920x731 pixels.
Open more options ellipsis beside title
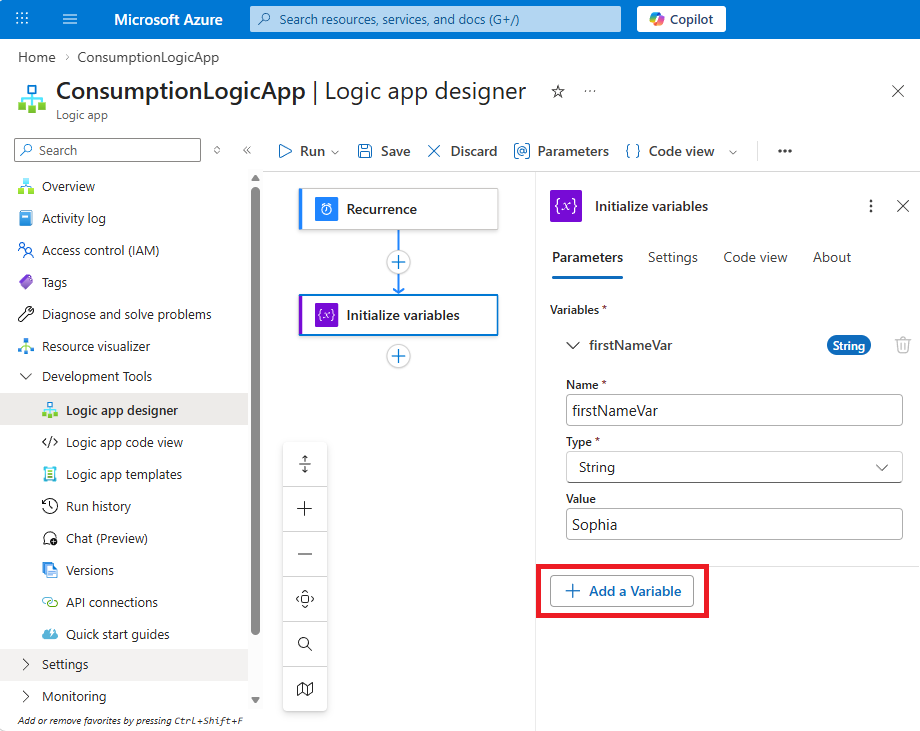point(590,91)
